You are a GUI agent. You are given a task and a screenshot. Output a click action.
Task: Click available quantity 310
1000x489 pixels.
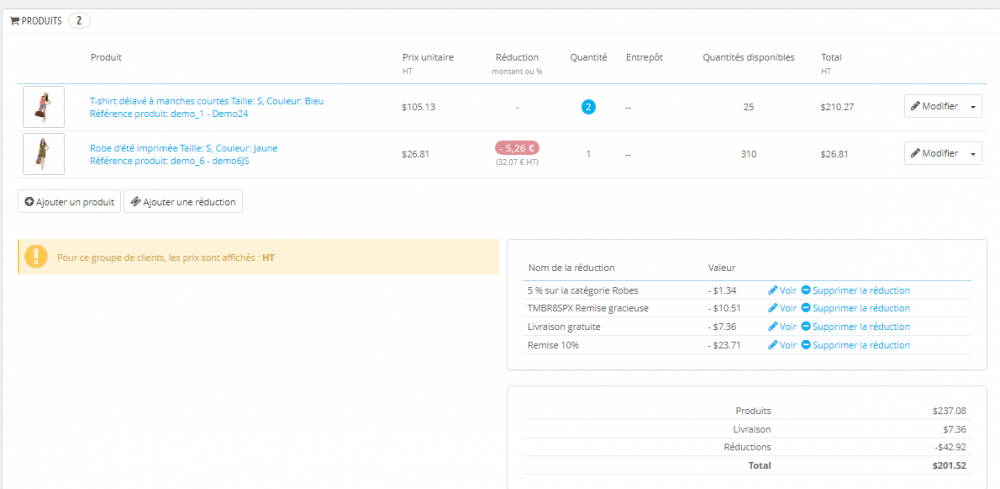(749, 154)
